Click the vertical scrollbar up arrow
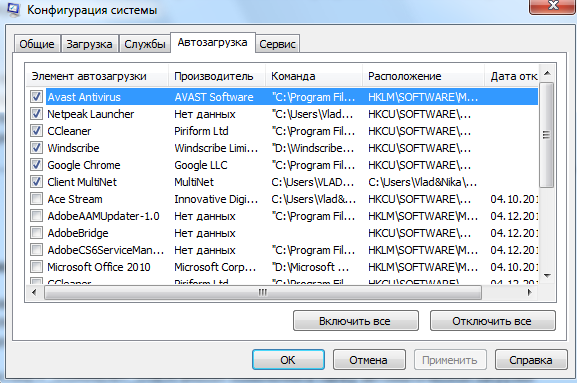 tap(547, 73)
